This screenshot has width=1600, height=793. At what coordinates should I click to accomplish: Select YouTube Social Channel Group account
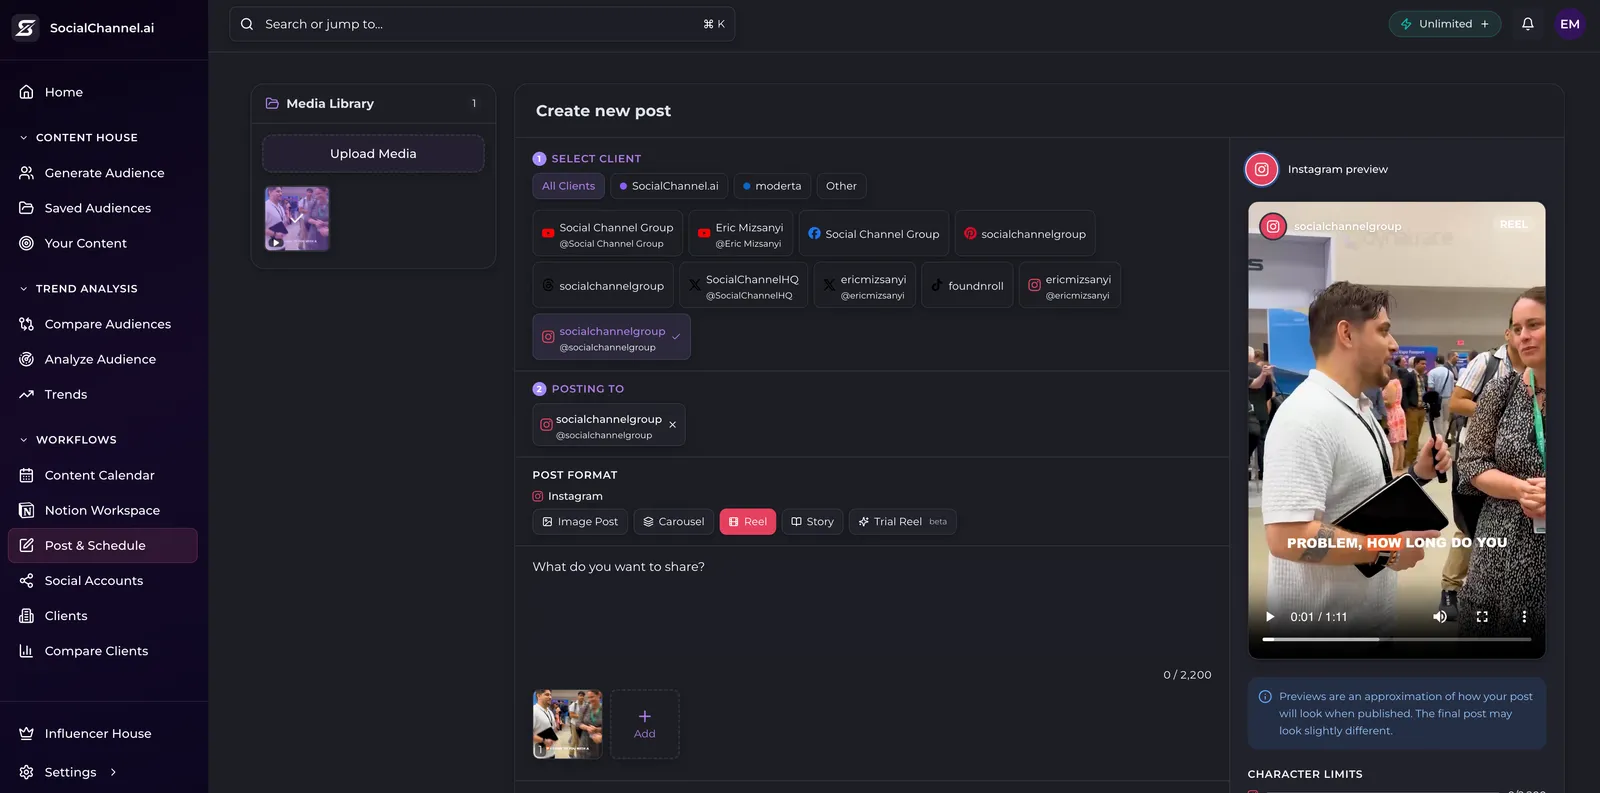[608, 234]
